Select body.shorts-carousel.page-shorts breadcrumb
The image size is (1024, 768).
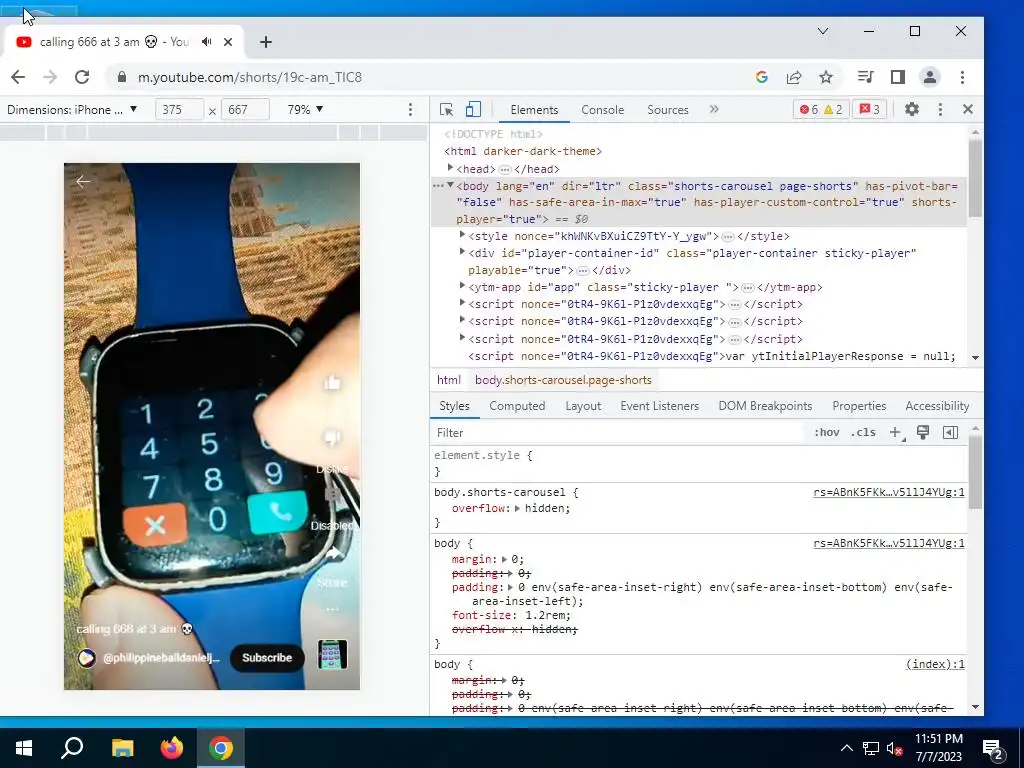click(563, 380)
